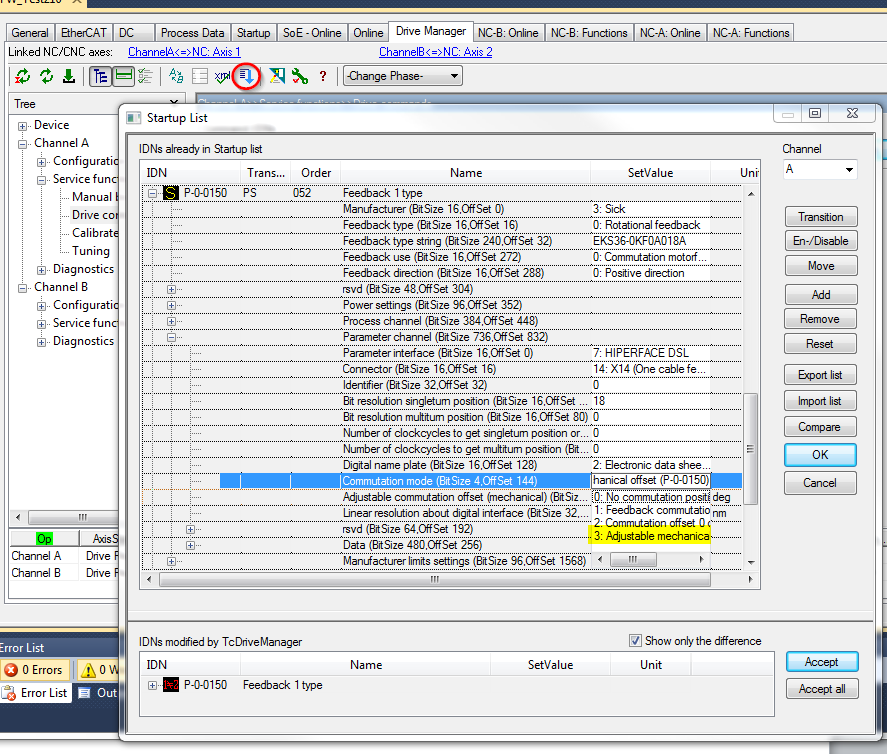Click the xml checkmark toolbar icon
887x754 pixels.
222,76
